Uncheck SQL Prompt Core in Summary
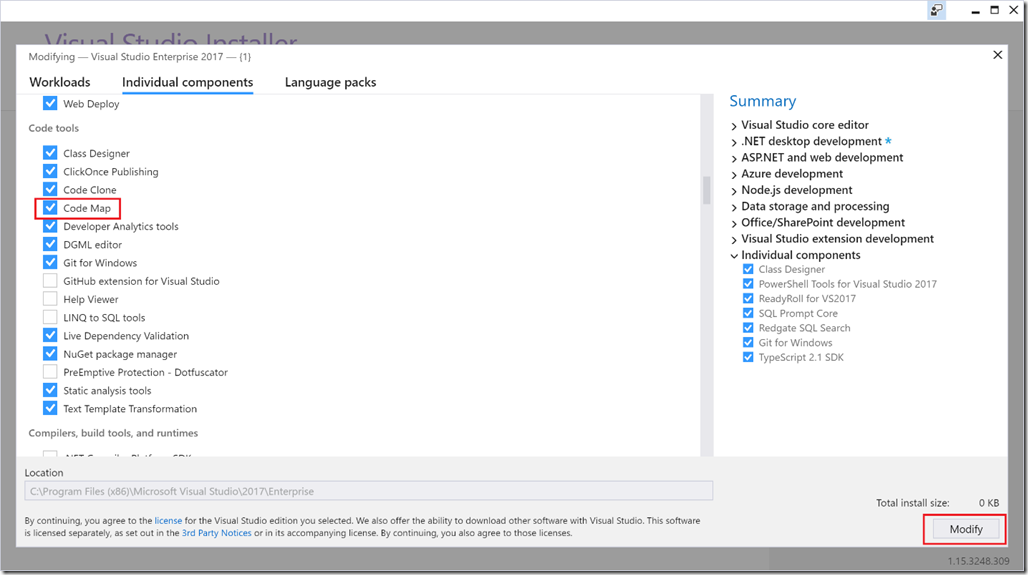The height and width of the screenshot is (575, 1028). click(748, 313)
